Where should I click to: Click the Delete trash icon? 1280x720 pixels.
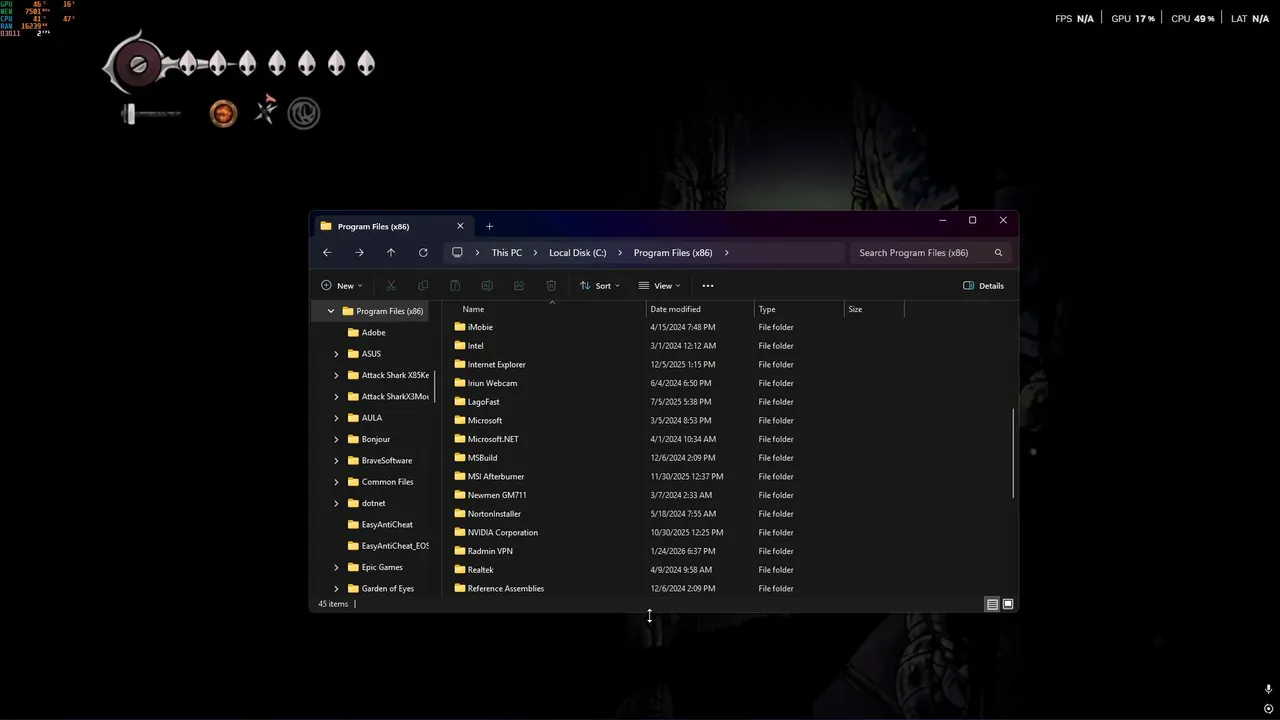tap(551, 286)
